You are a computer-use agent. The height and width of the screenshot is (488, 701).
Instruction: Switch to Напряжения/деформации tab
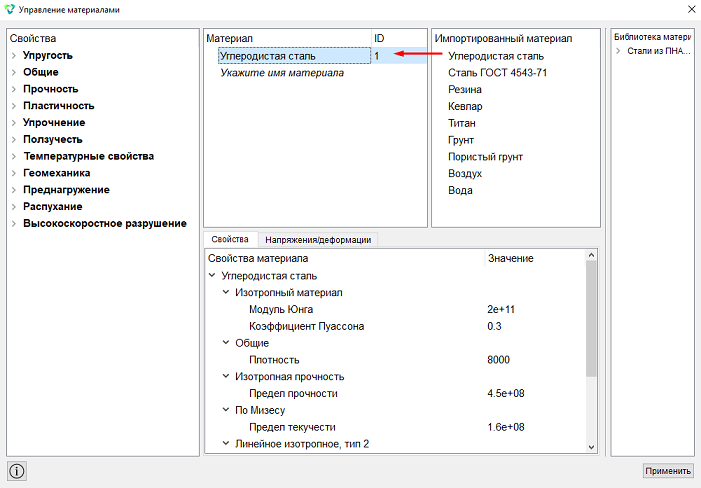(x=318, y=240)
